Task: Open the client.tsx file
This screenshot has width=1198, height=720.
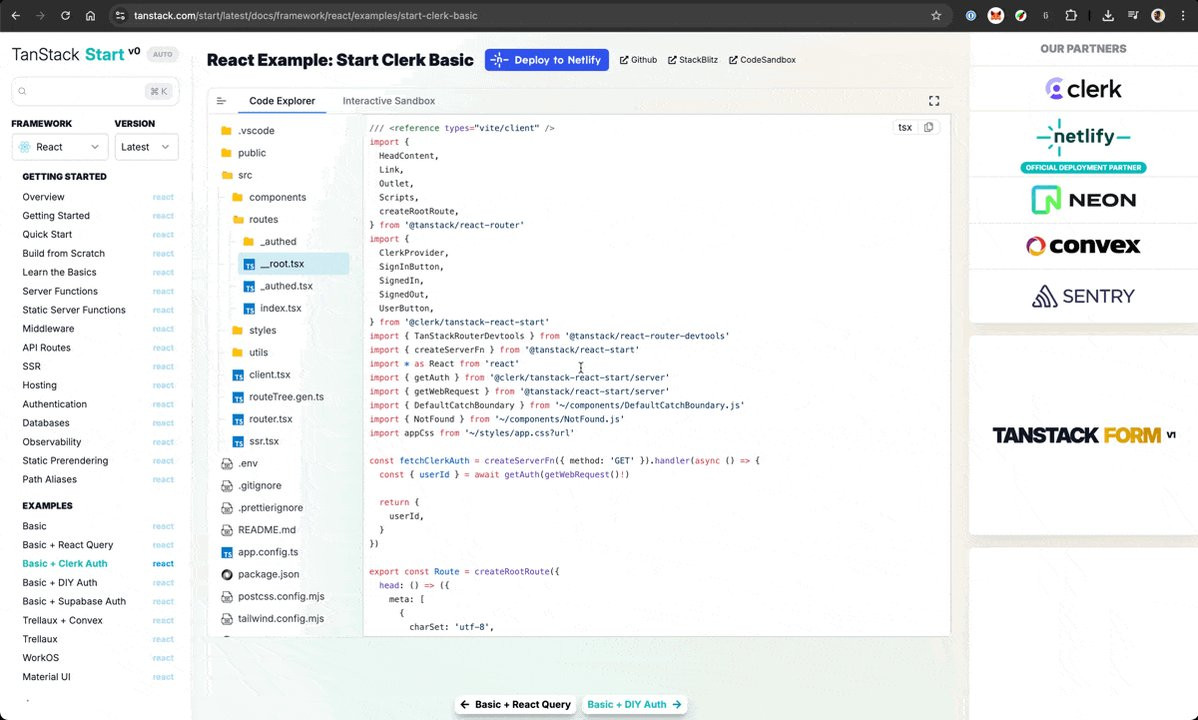Action: pos(261,375)
